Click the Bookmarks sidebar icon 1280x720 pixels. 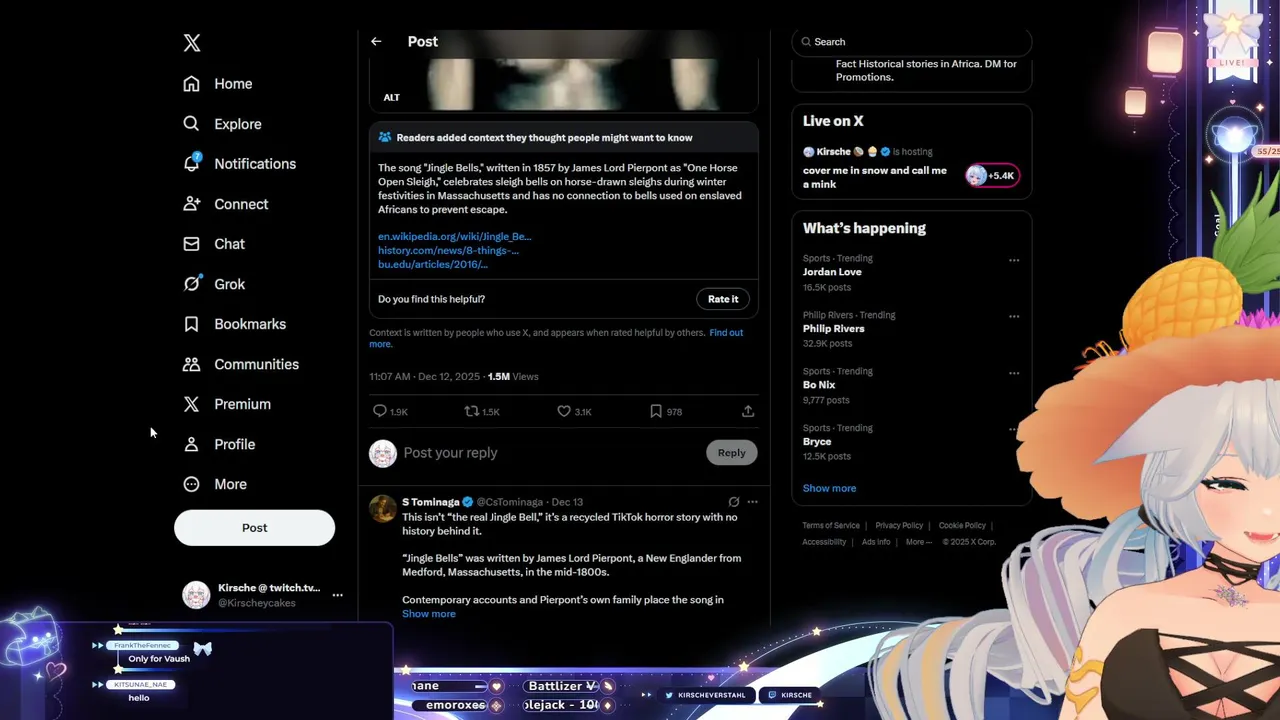[x=191, y=324]
